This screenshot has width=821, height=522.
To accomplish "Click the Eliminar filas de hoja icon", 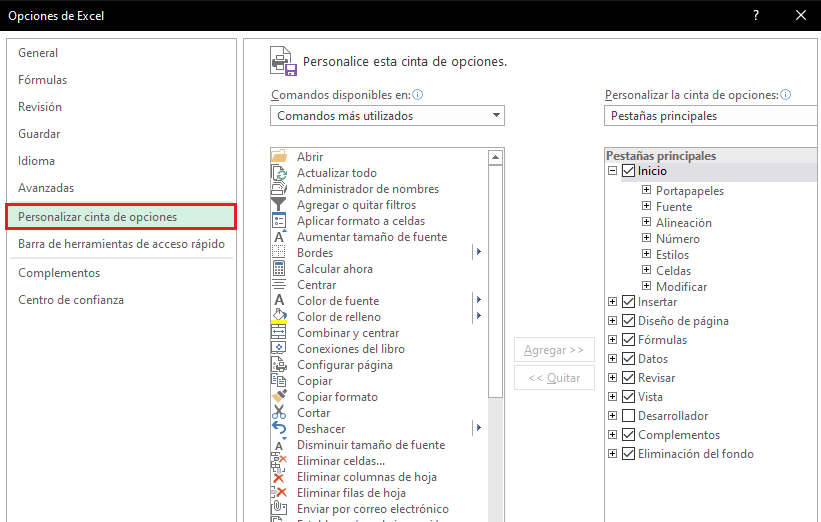I will click(279, 493).
